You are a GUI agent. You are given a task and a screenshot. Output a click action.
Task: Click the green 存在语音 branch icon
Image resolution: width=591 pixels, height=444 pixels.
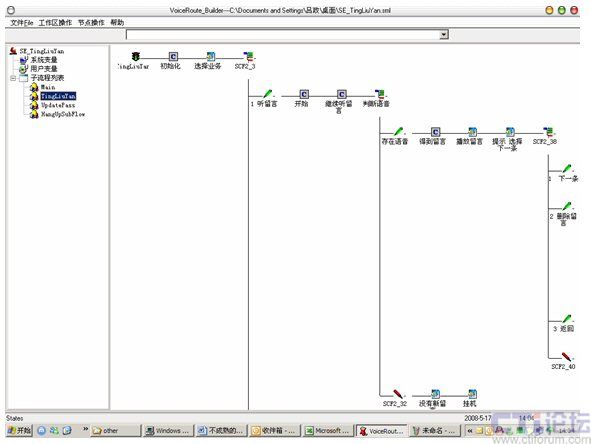pos(398,132)
